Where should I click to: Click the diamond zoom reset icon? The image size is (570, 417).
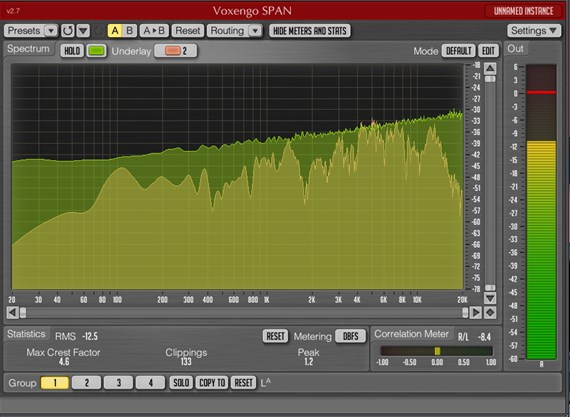(x=490, y=312)
